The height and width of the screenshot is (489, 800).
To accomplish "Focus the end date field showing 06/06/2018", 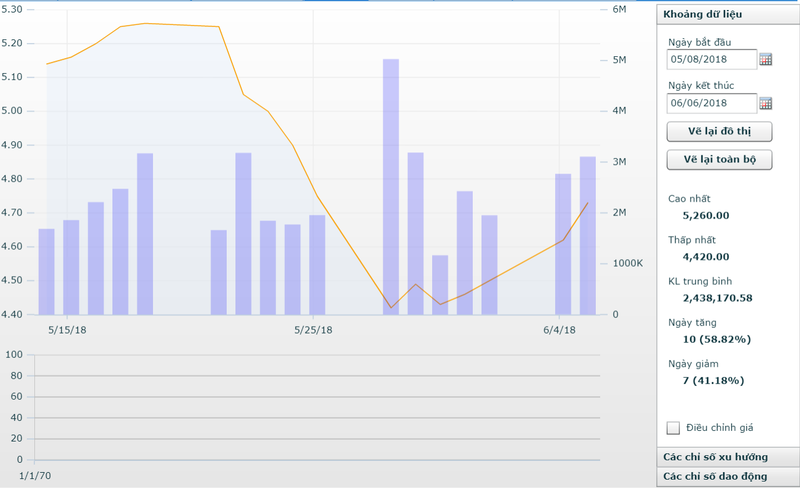I will point(711,103).
